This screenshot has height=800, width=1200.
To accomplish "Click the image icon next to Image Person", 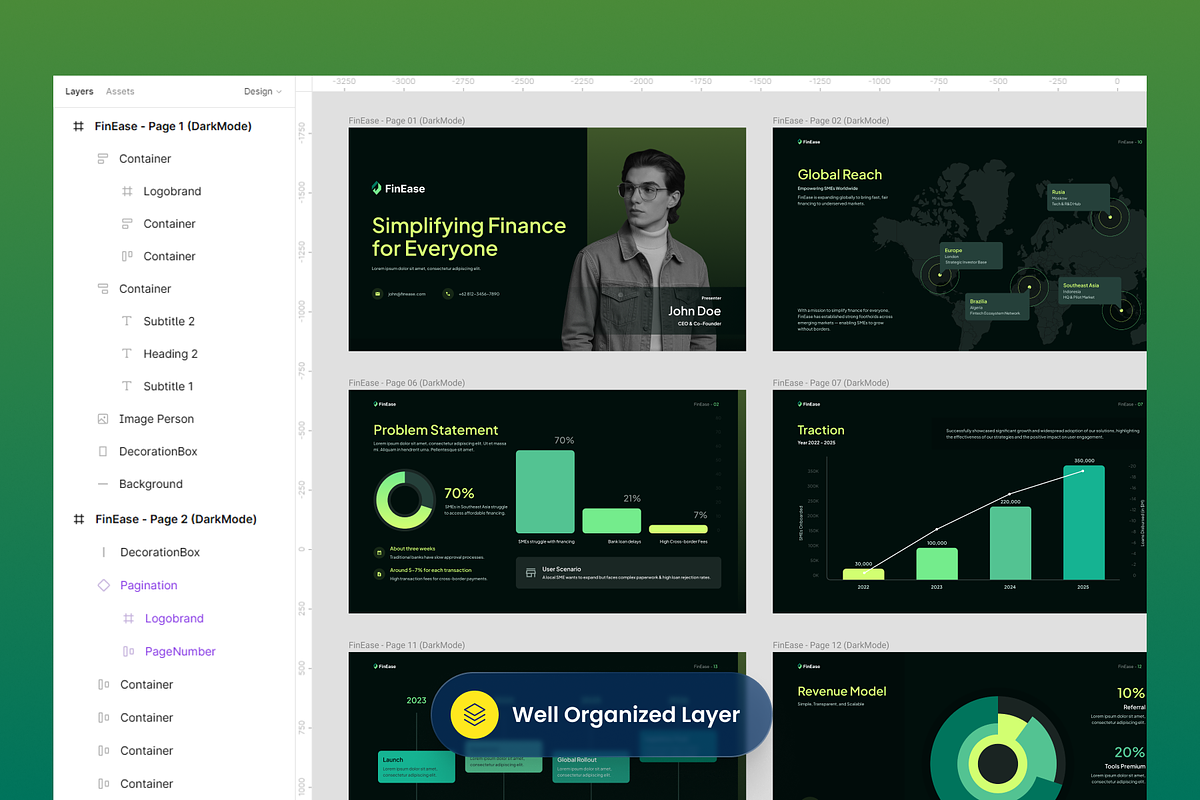I will (103, 419).
